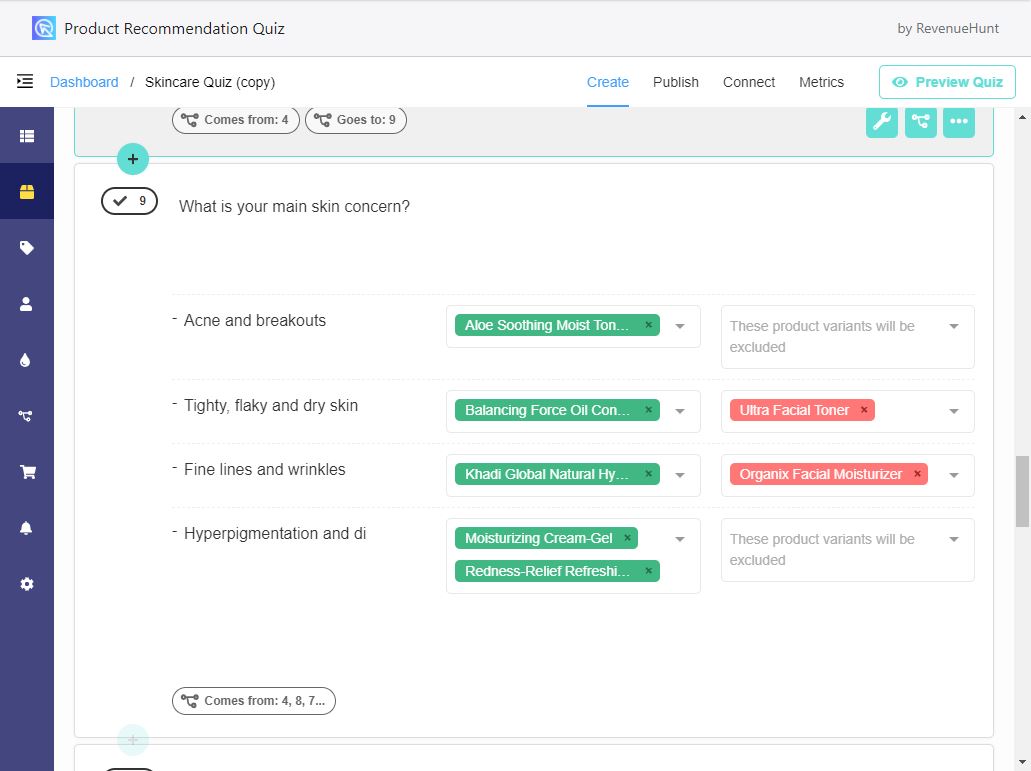This screenshot has width=1031, height=771.
Task: Edit the 'Acne and breakouts' answer text
Action: click(254, 320)
